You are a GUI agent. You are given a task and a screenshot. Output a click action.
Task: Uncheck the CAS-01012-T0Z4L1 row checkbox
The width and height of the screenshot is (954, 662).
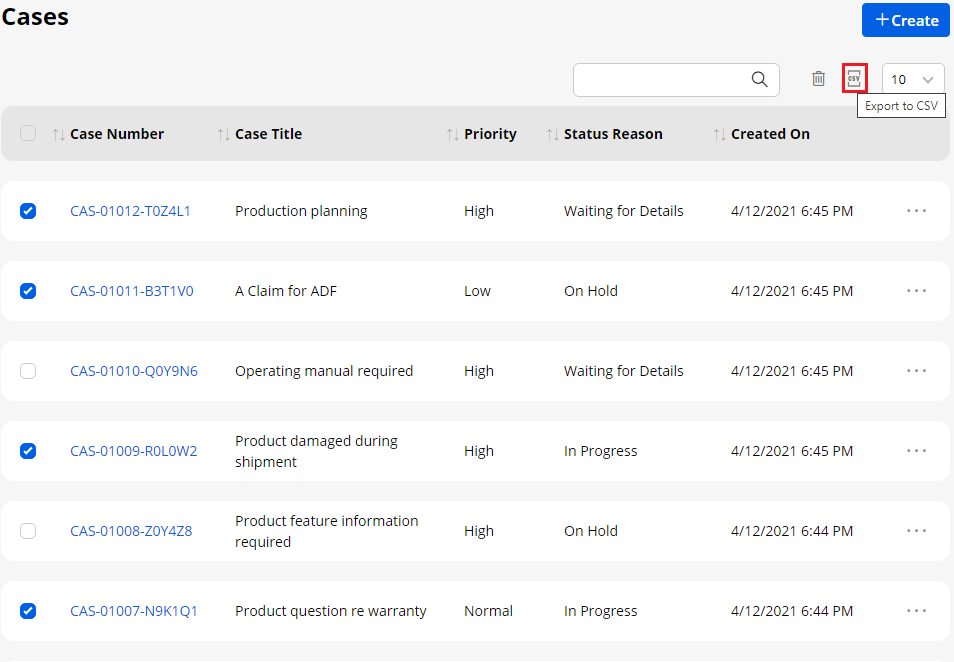[28, 211]
